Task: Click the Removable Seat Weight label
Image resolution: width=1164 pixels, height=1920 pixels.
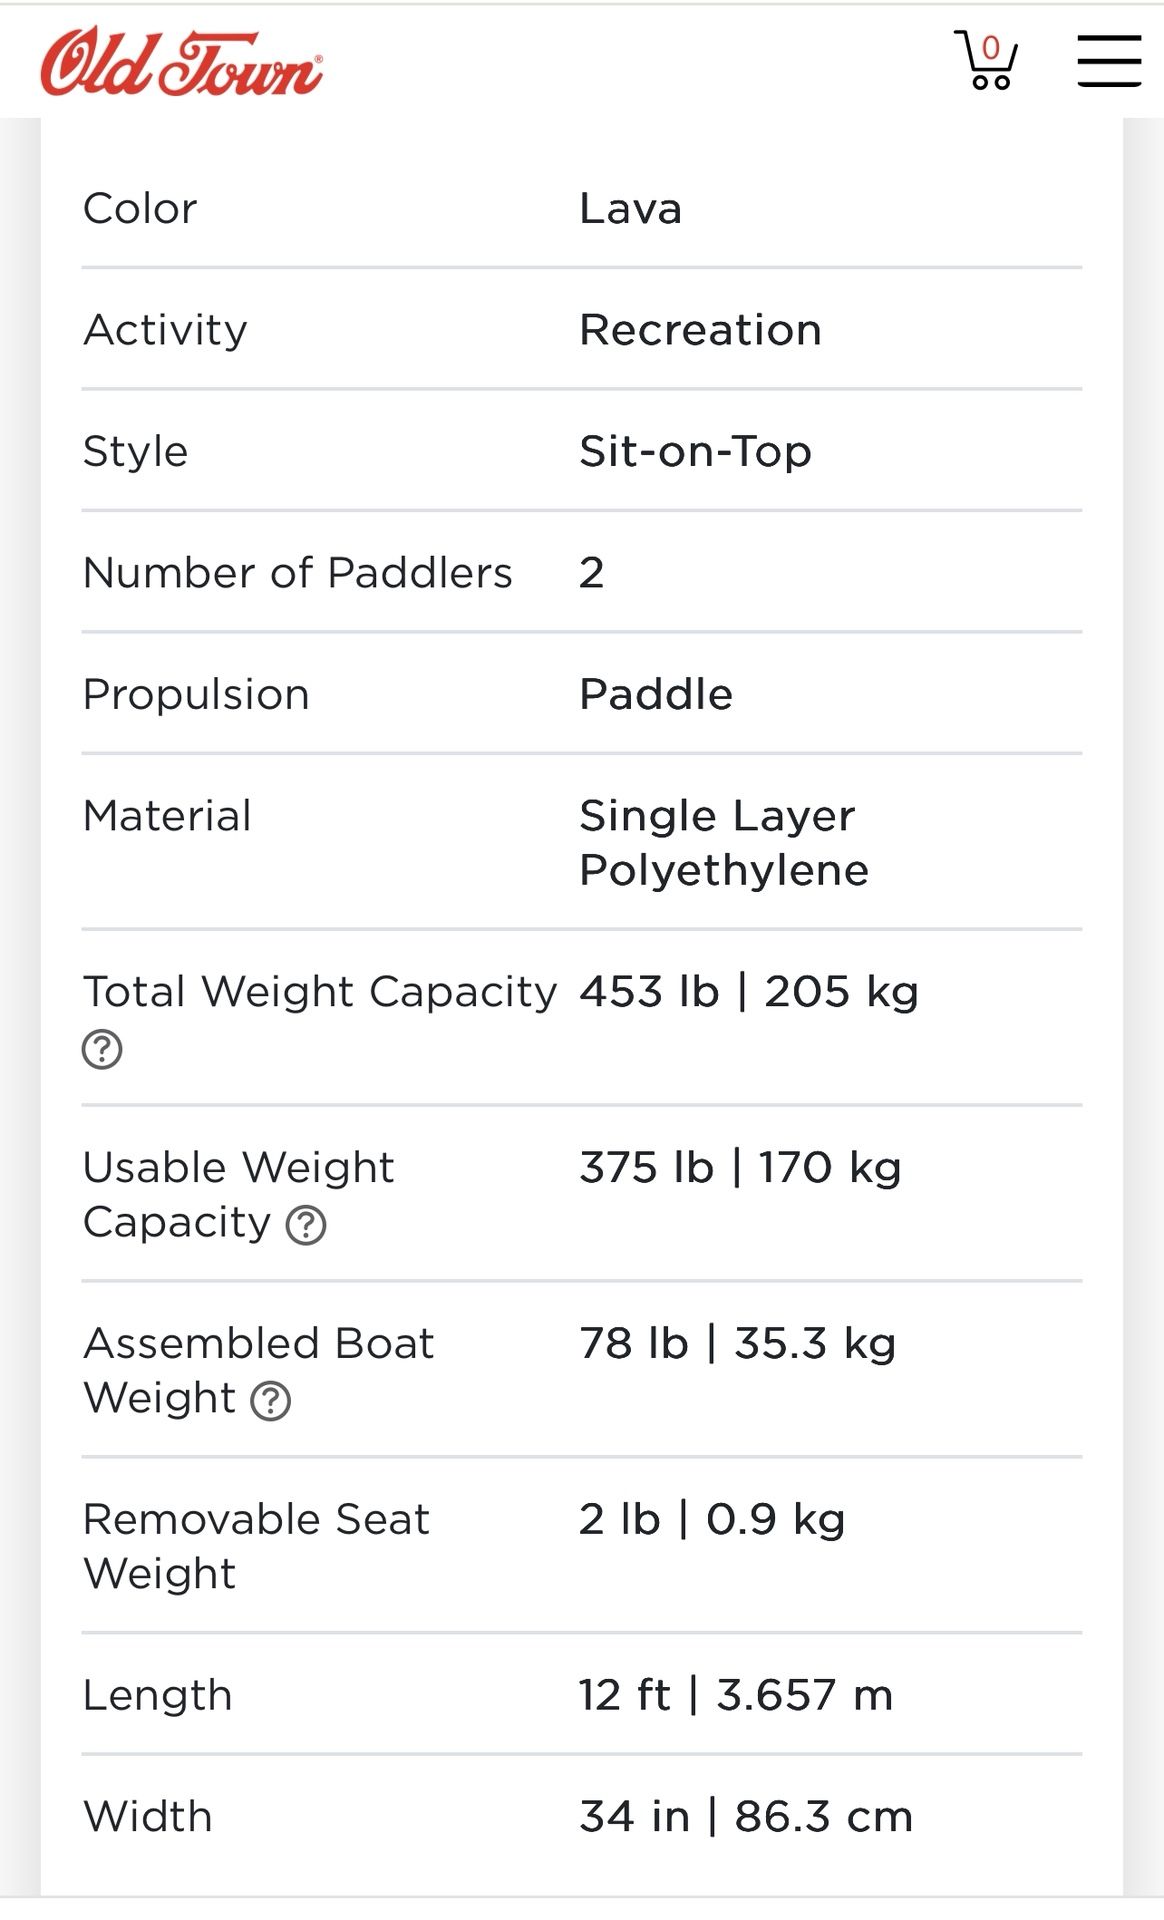Action: click(256, 1546)
